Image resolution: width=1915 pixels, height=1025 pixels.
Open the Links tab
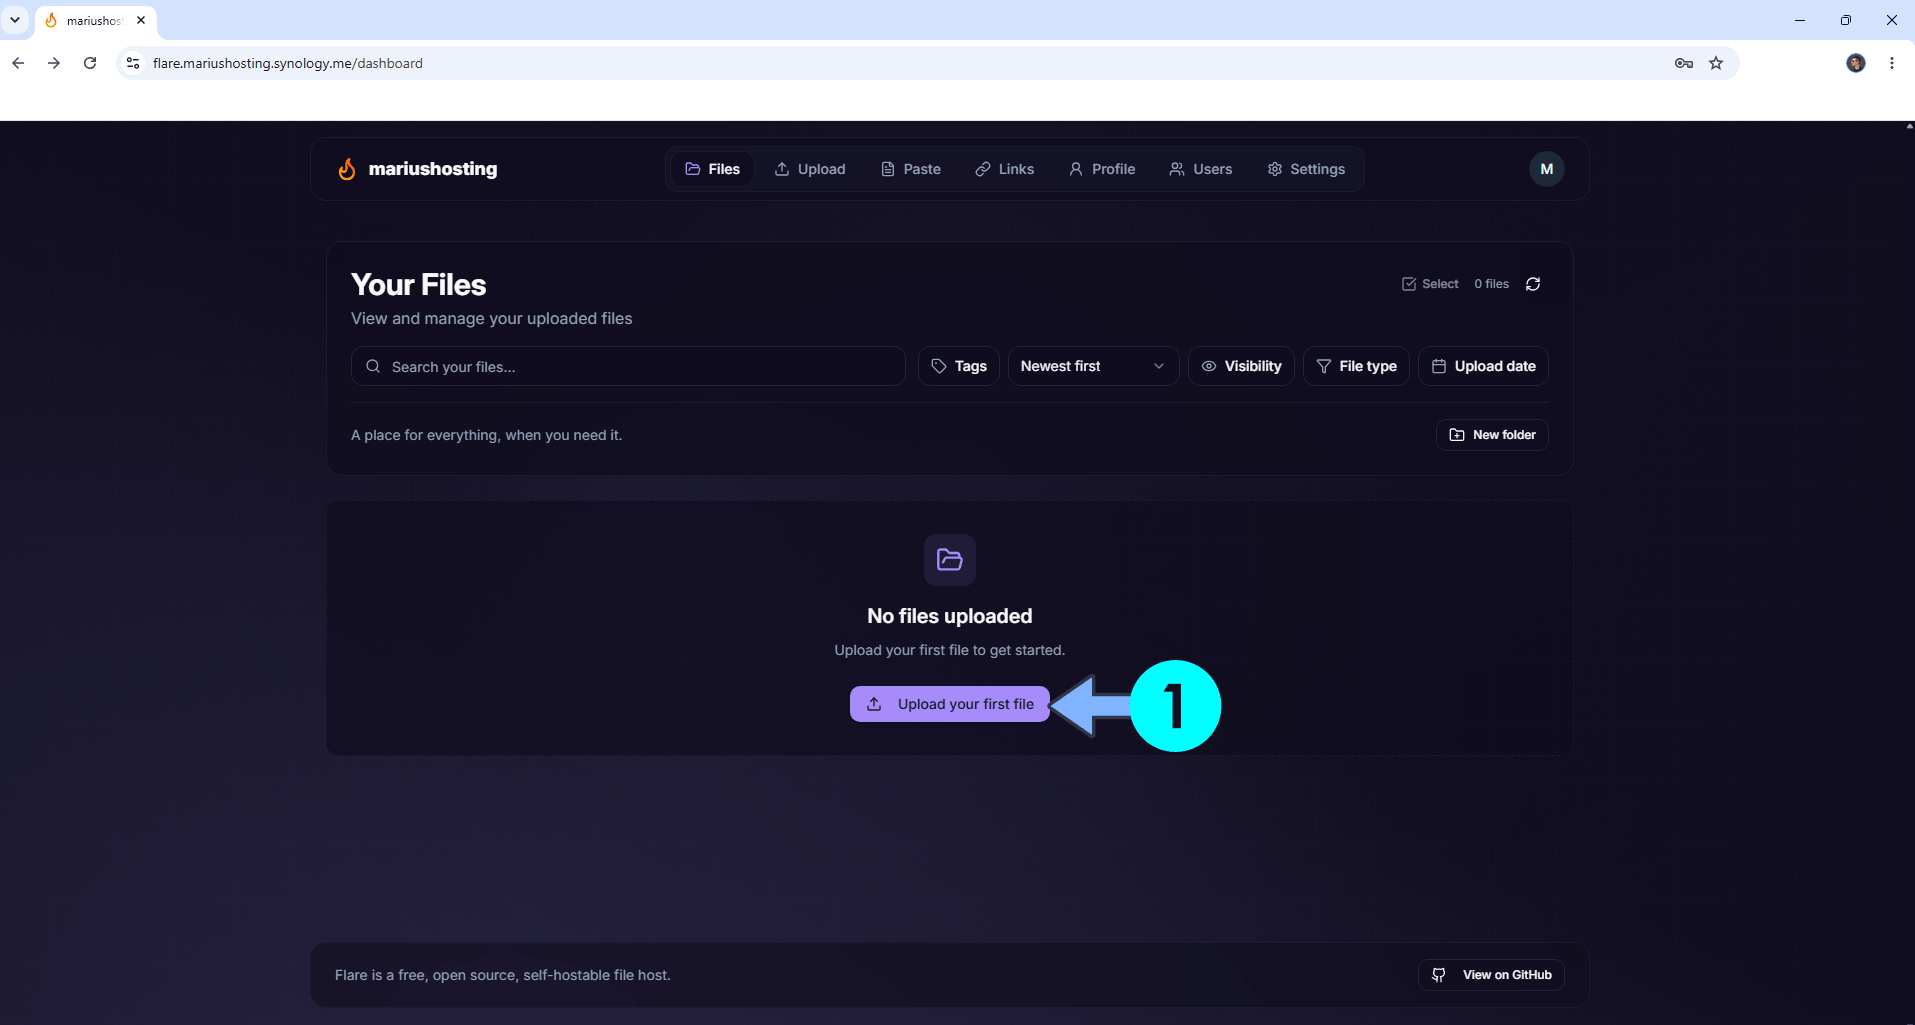click(1005, 169)
